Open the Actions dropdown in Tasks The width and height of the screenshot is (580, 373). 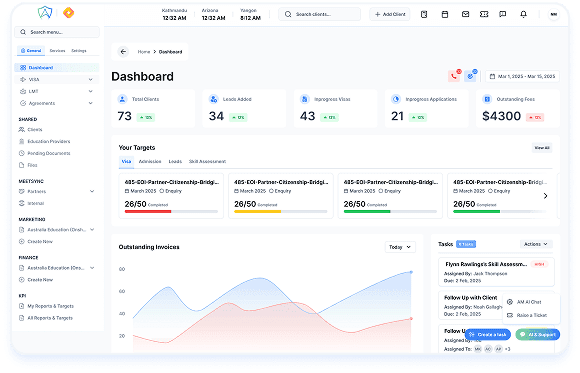pos(536,244)
